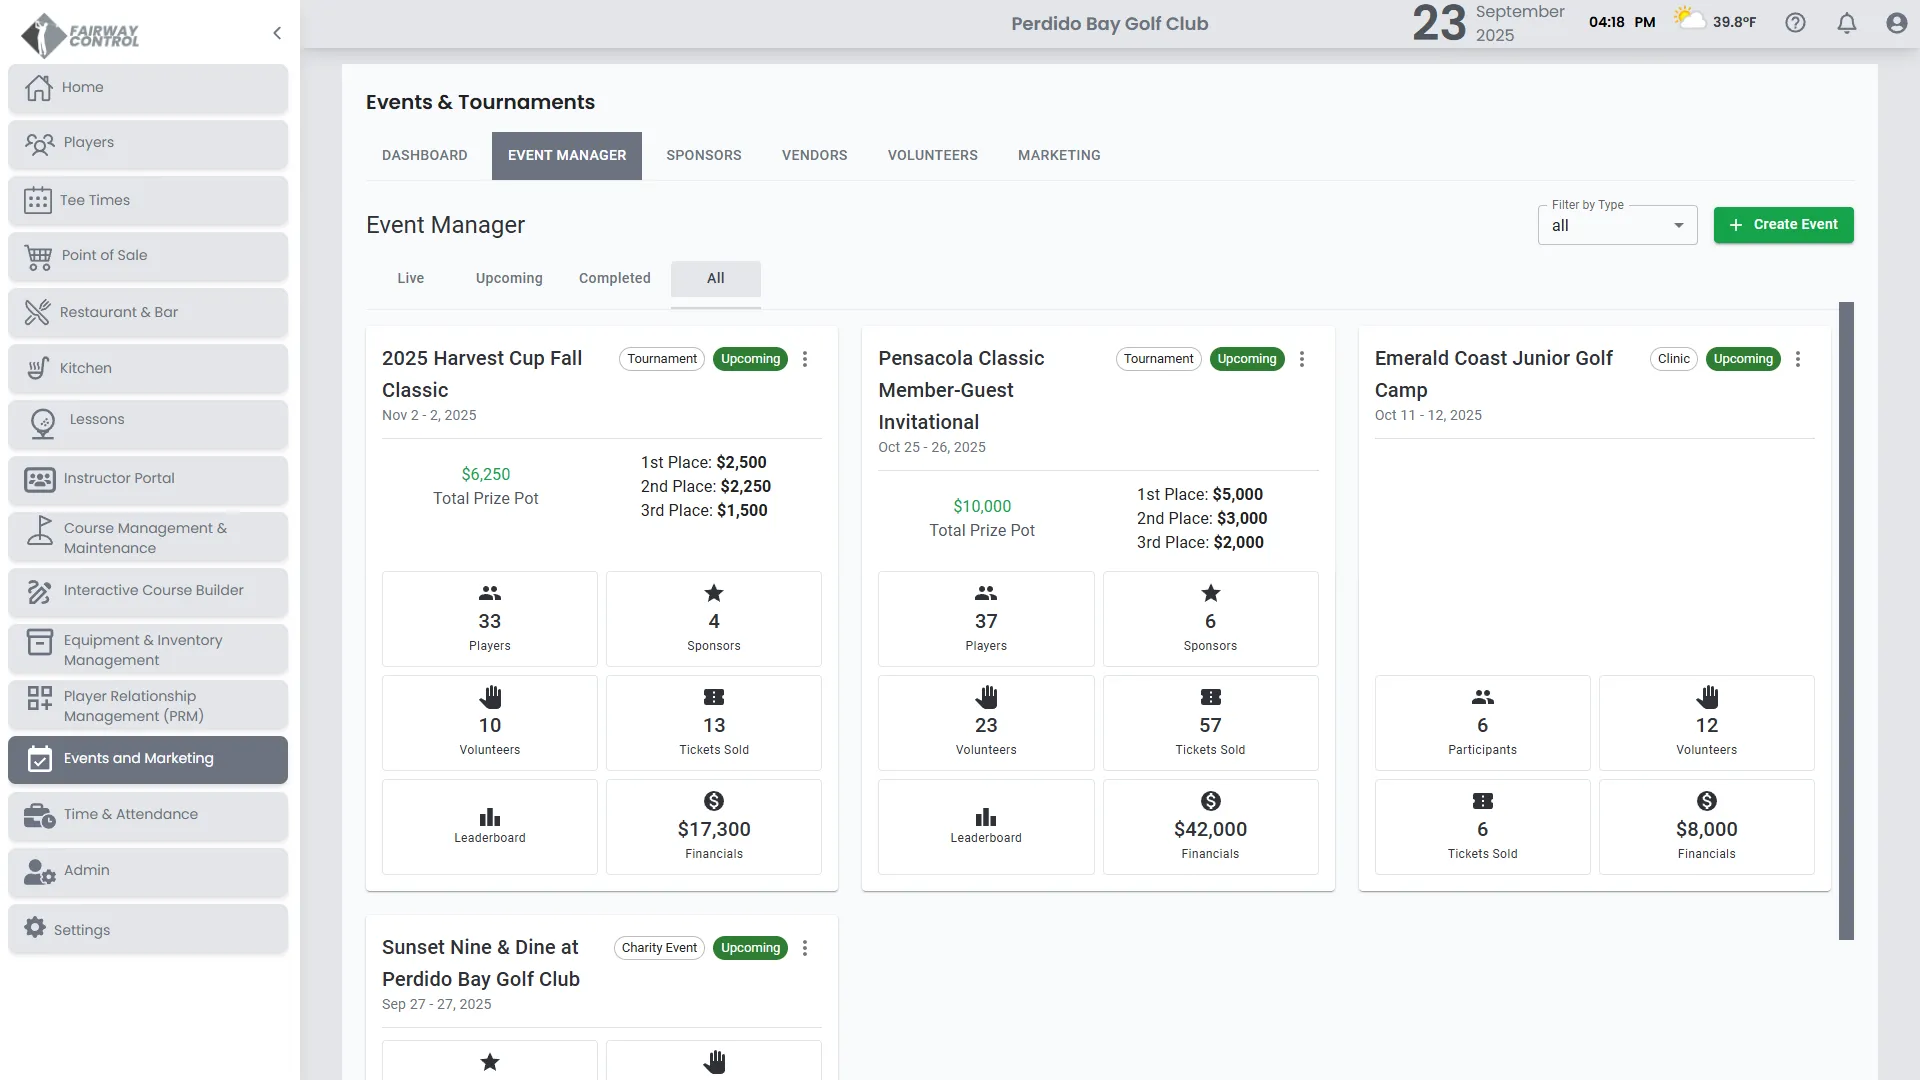The image size is (1920, 1080).
Task: Open the notifications bell
Action: pyautogui.click(x=1846, y=23)
